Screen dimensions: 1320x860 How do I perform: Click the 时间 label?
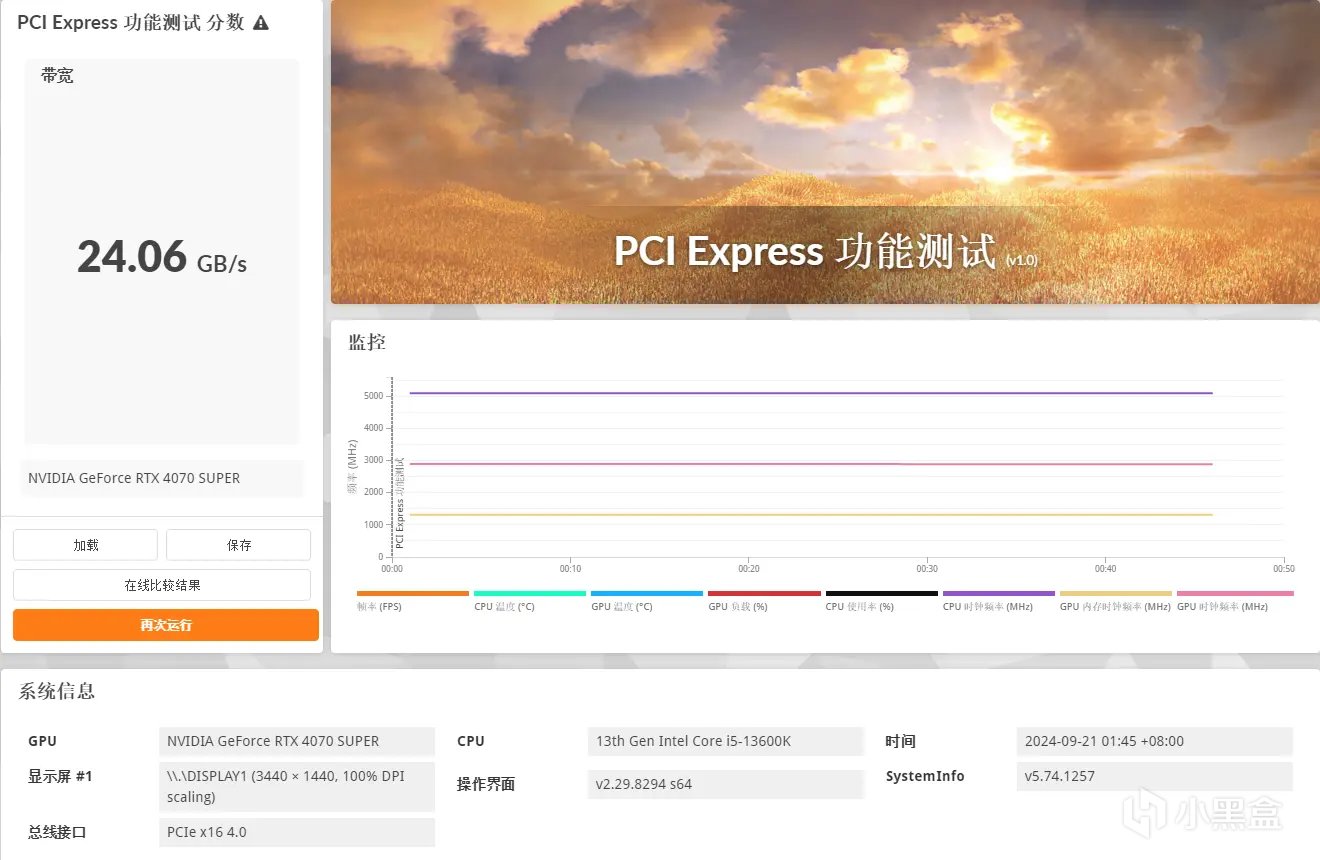900,741
